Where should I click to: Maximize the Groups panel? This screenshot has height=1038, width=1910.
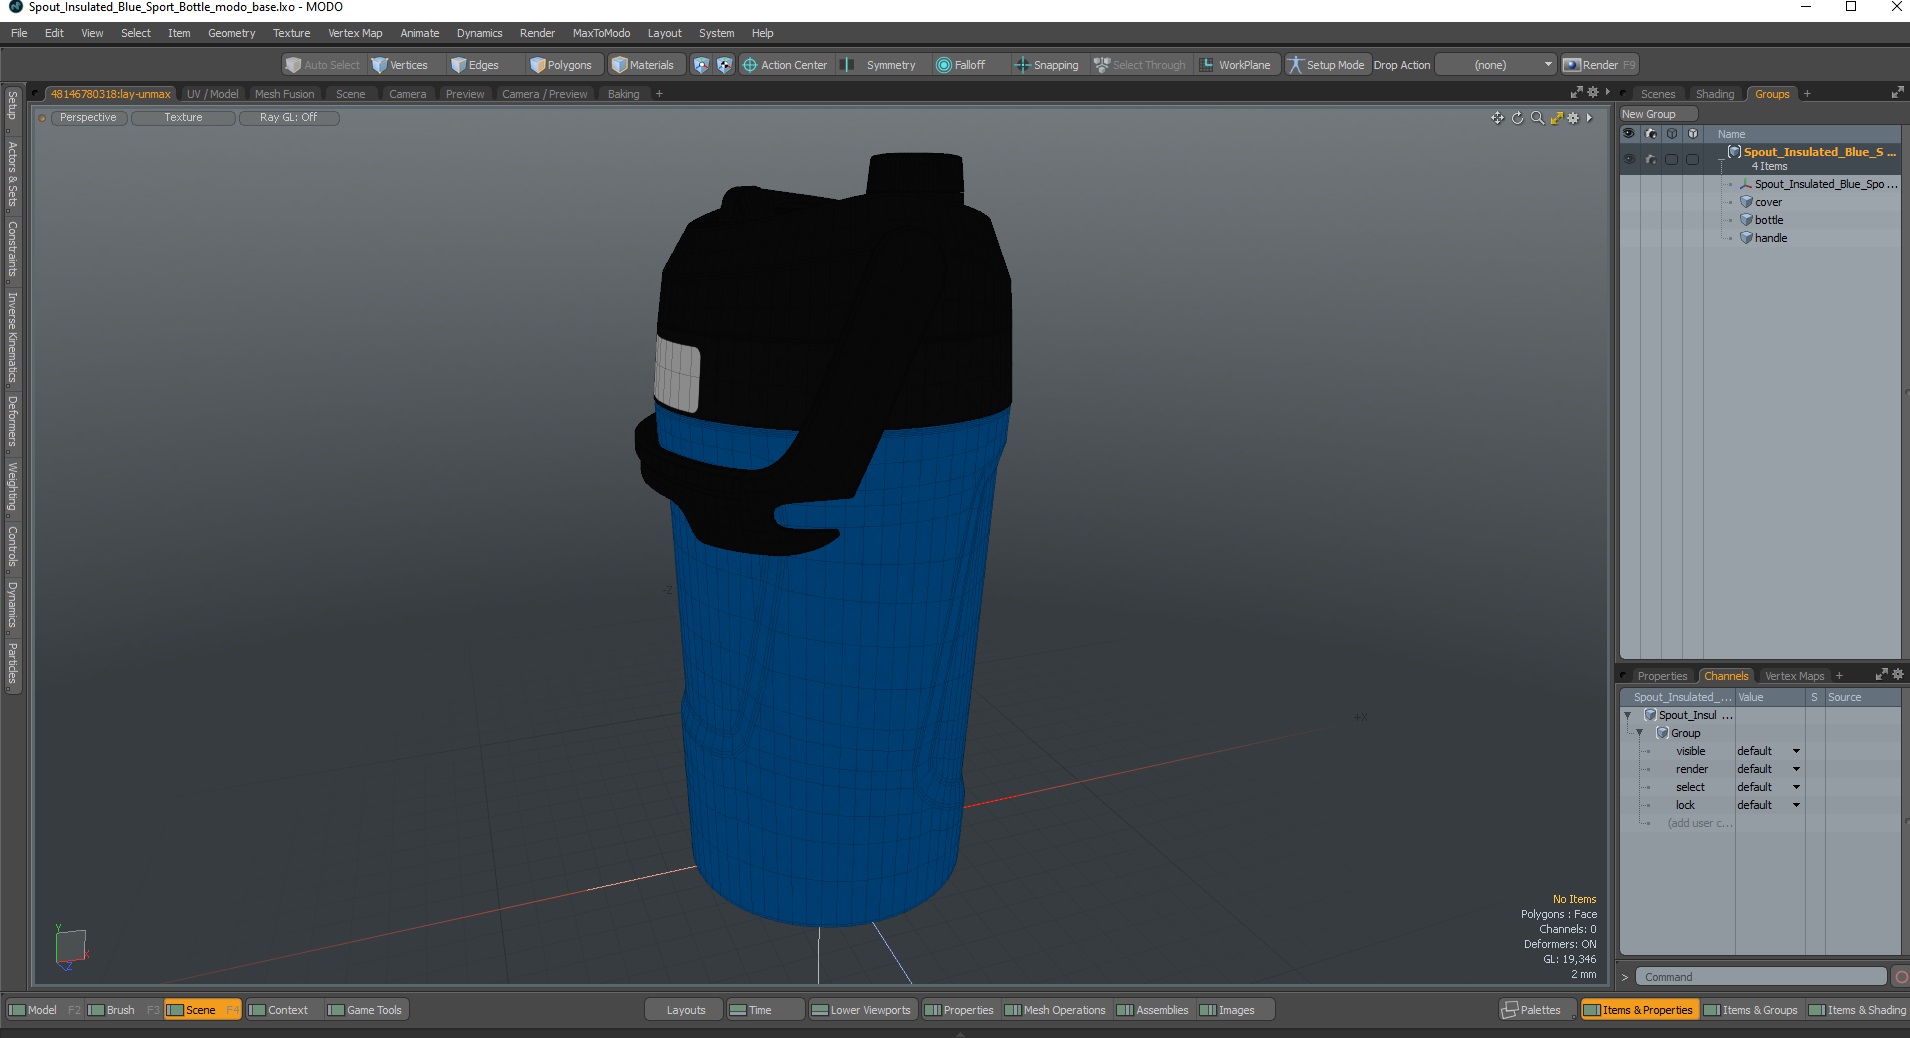tap(1897, 93)
